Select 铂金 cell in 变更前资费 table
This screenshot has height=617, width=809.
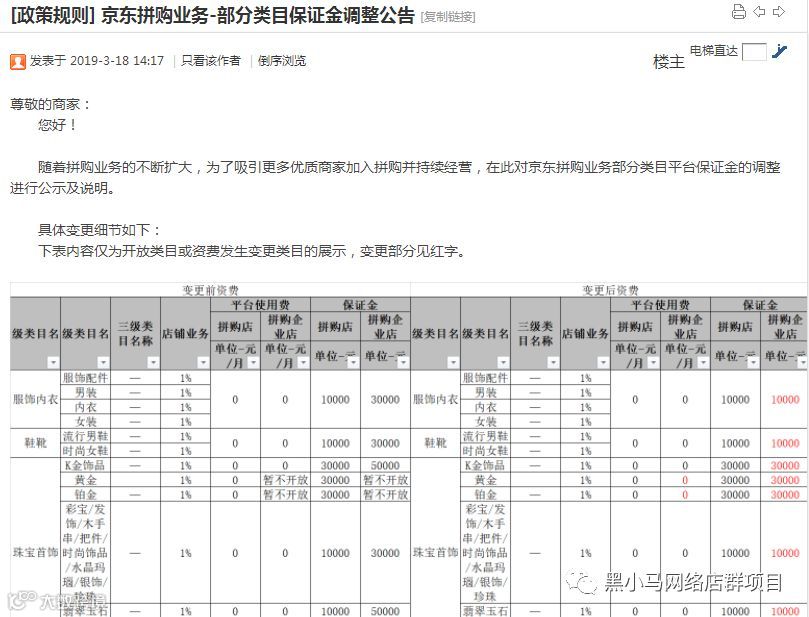click(86, 494)
